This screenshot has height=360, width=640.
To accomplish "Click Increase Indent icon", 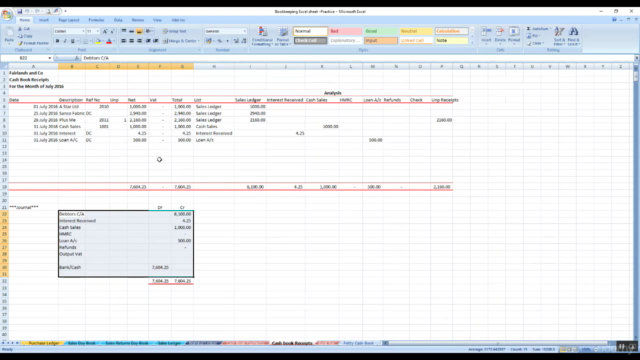I will [x=156, y=41].
